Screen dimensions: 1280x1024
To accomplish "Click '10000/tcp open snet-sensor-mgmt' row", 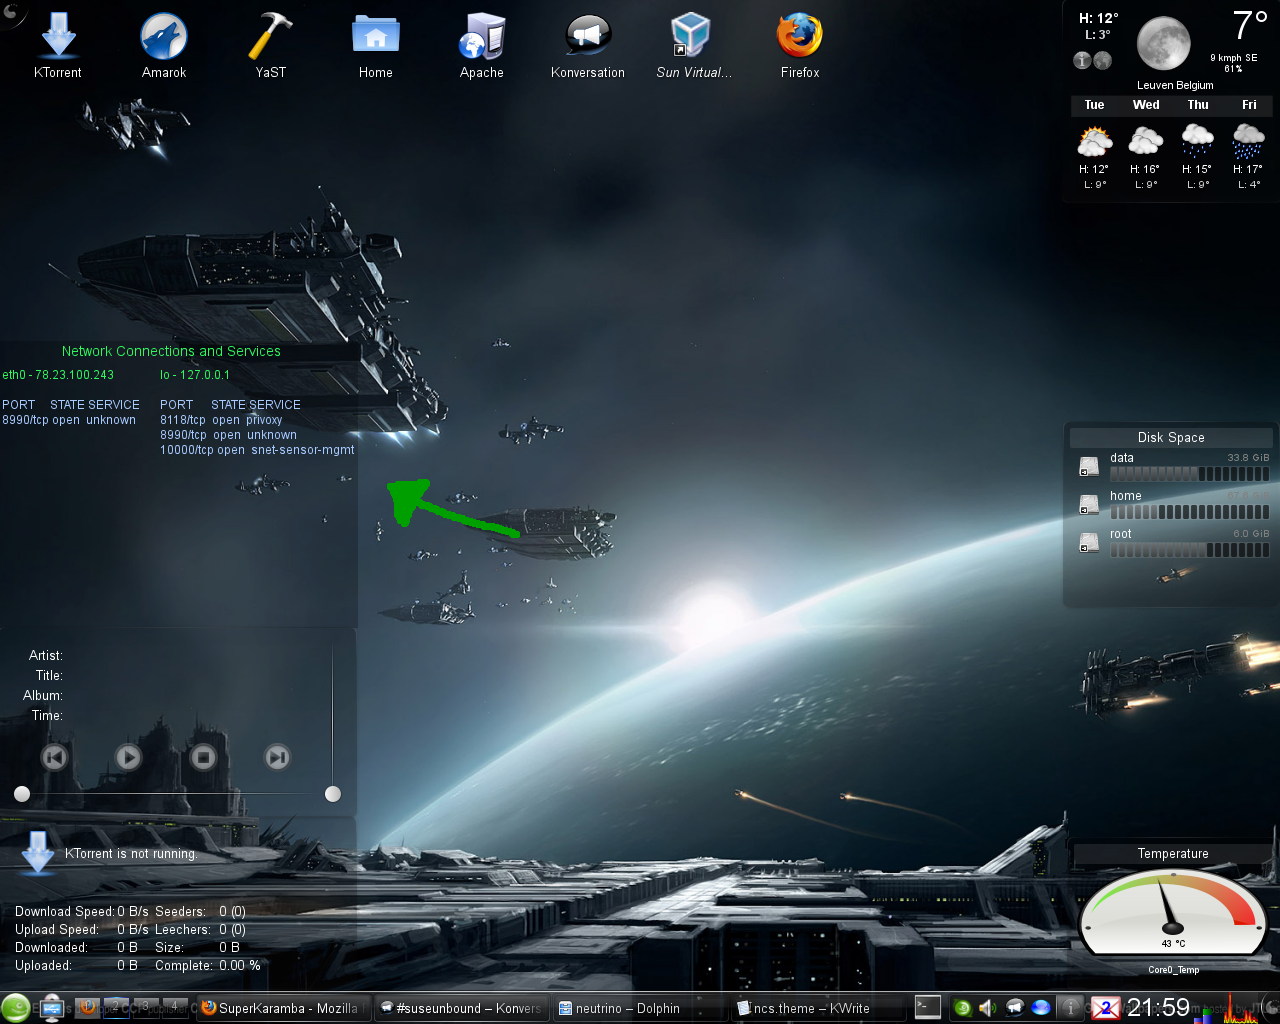I will (x=257, y=450).
